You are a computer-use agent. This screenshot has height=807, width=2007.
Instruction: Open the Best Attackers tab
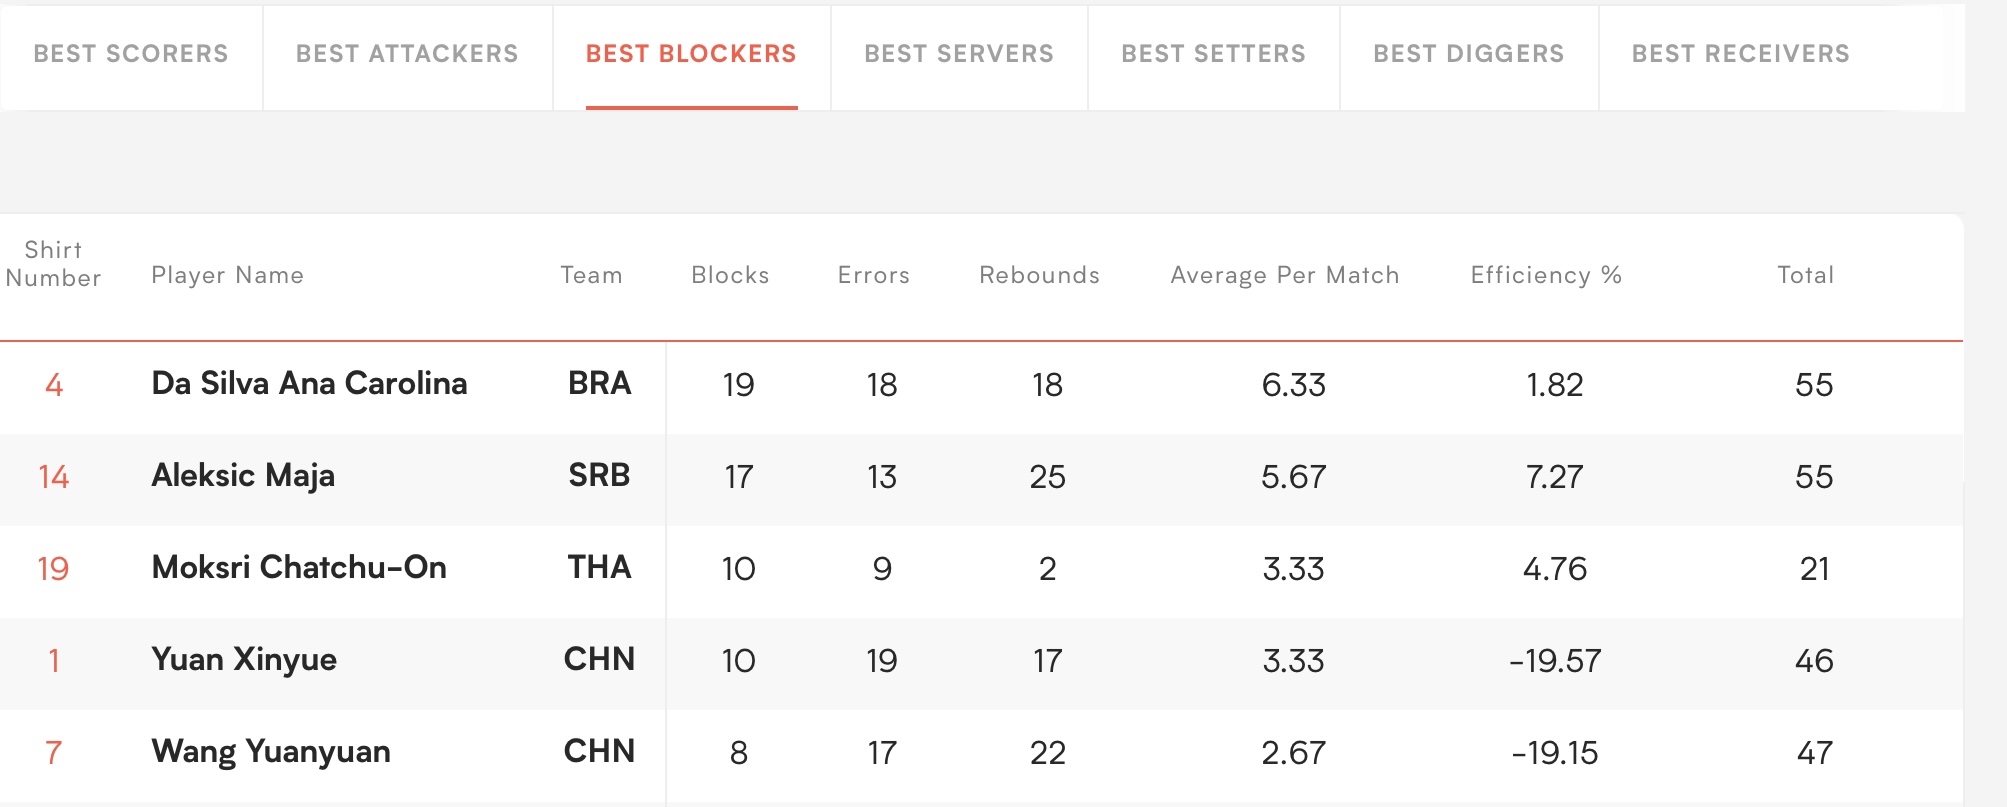tap(407, 54)
